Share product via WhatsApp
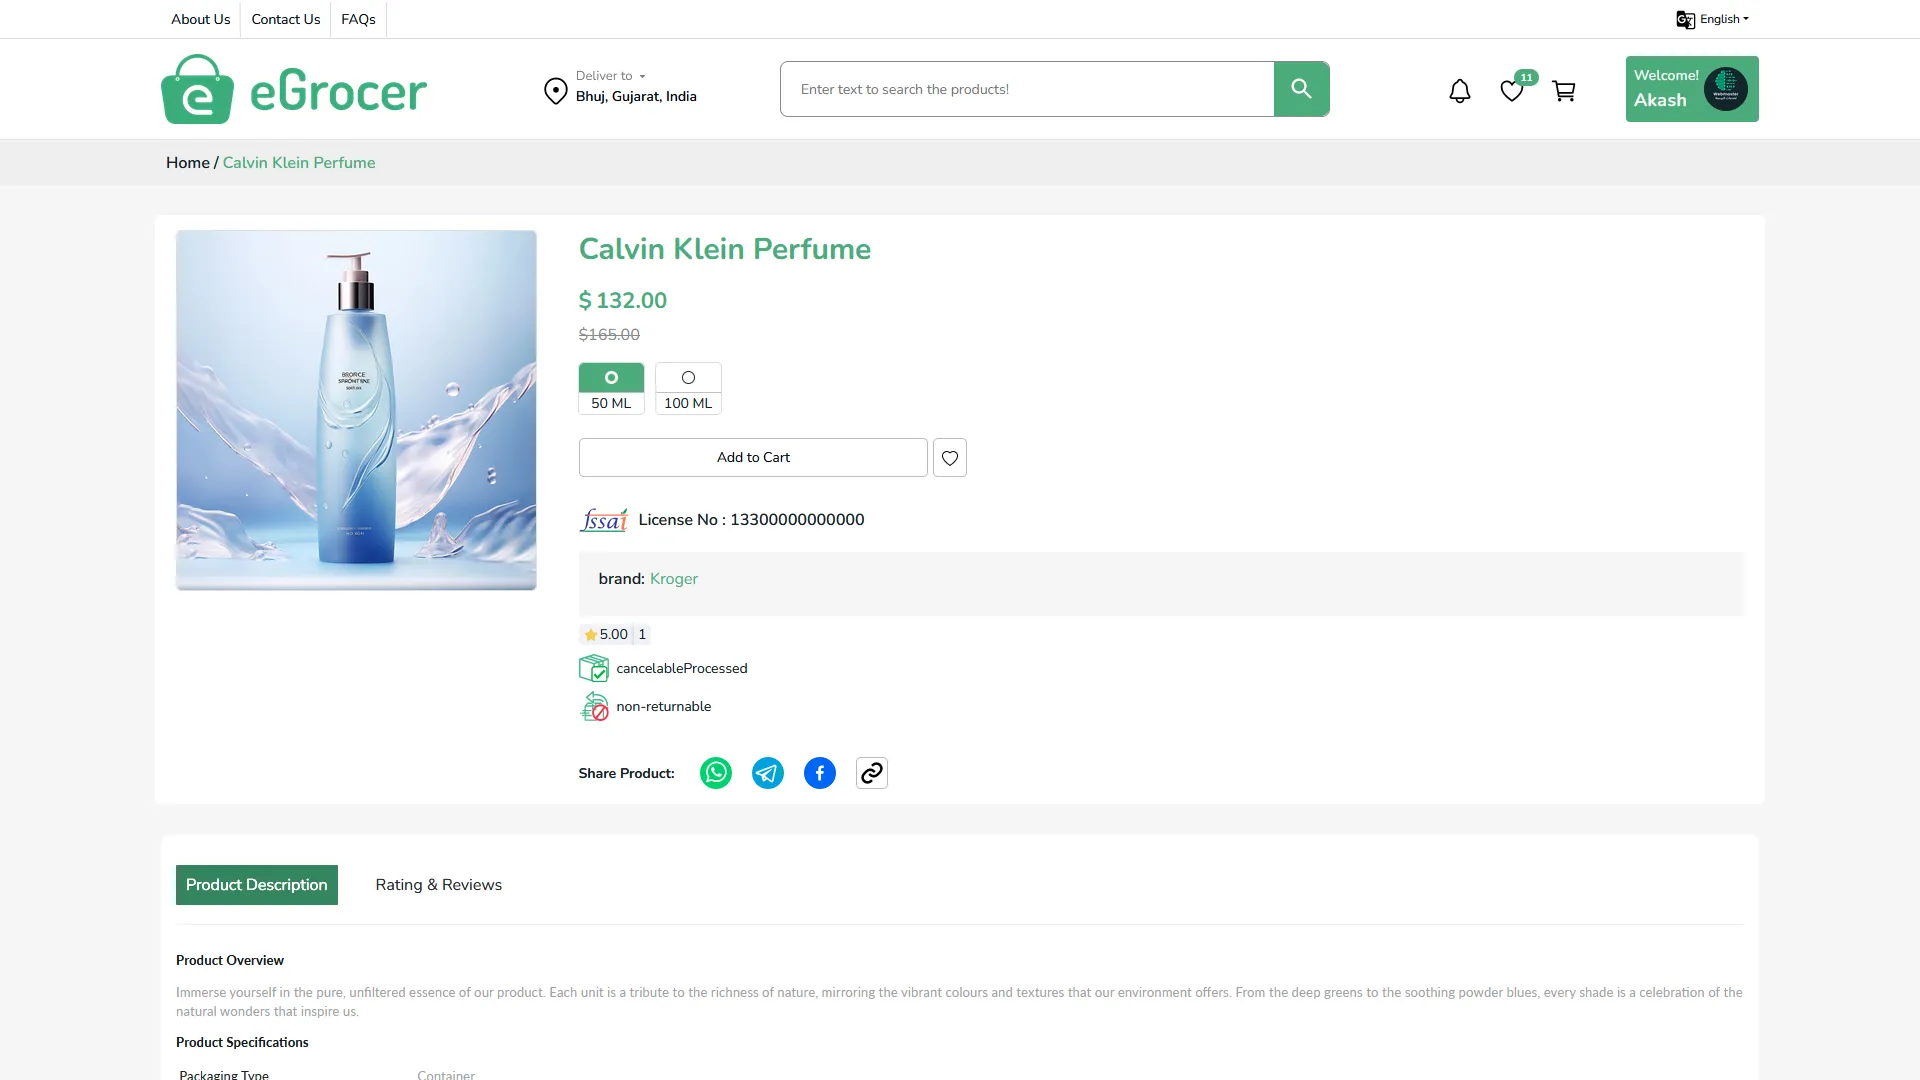1920x1080 pixels. coord(716,773)
